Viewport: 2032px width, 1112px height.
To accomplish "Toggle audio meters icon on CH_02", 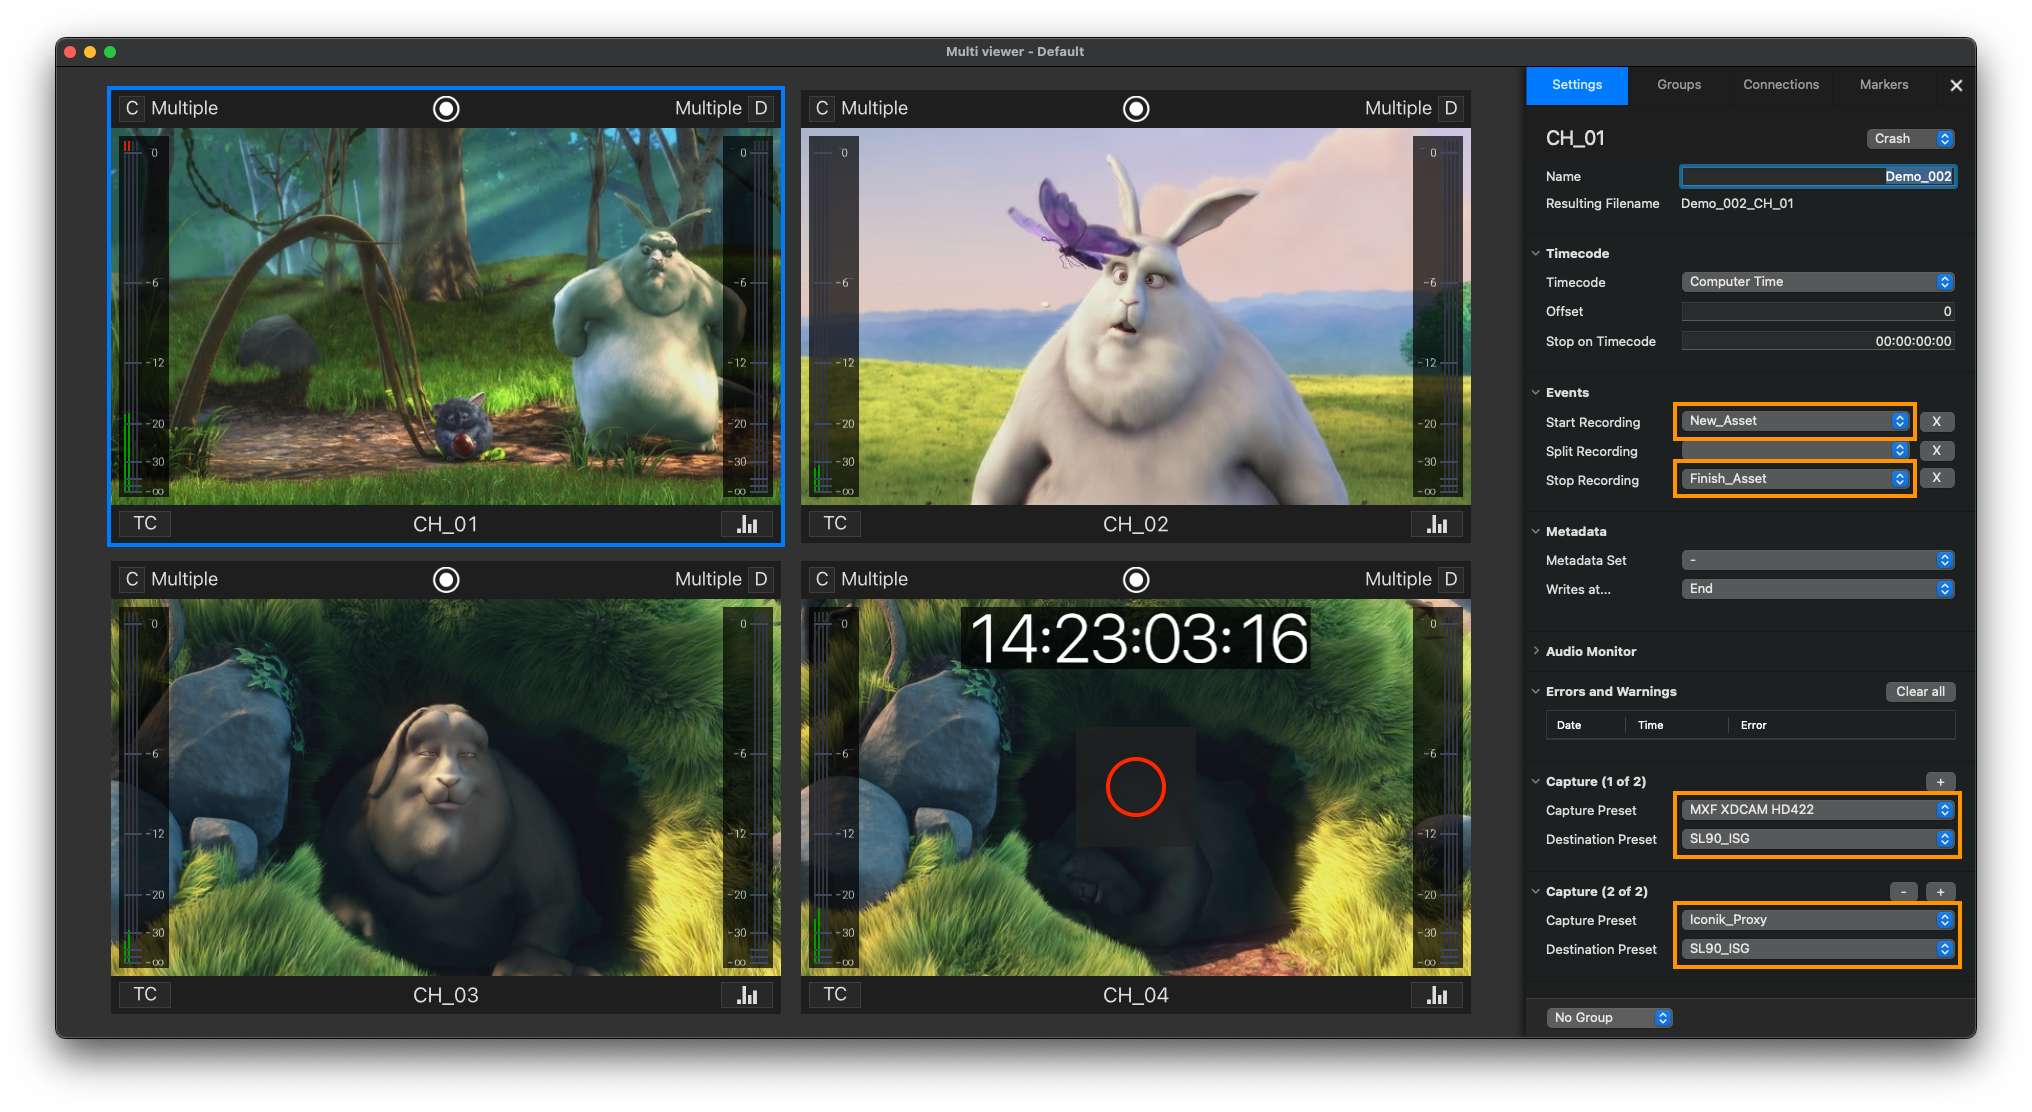I will (x=1437, y=523).
